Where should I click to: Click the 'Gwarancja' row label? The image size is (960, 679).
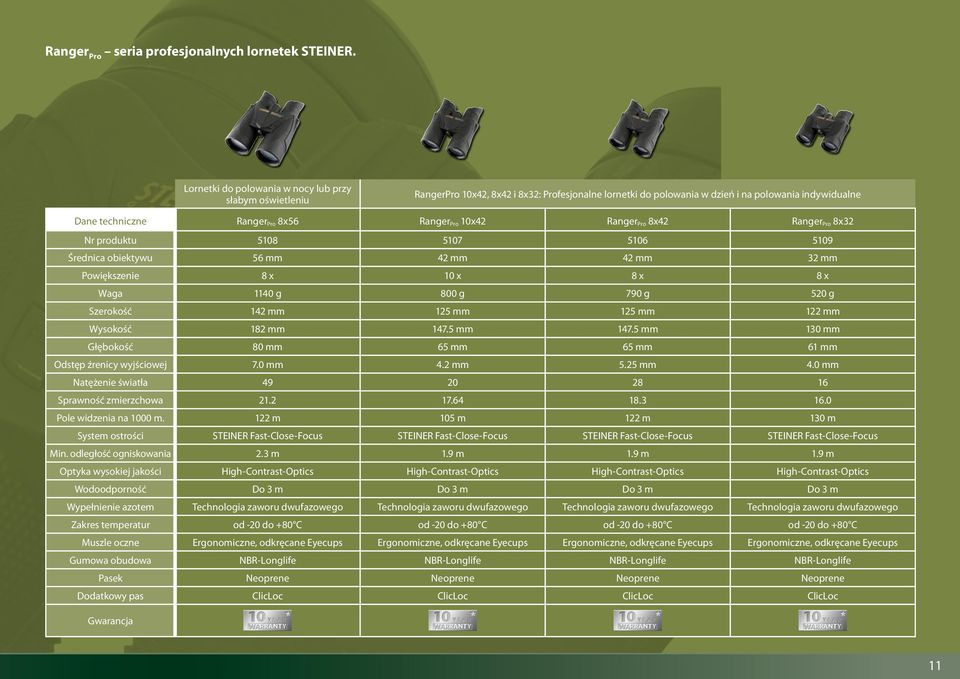point(110,620)
